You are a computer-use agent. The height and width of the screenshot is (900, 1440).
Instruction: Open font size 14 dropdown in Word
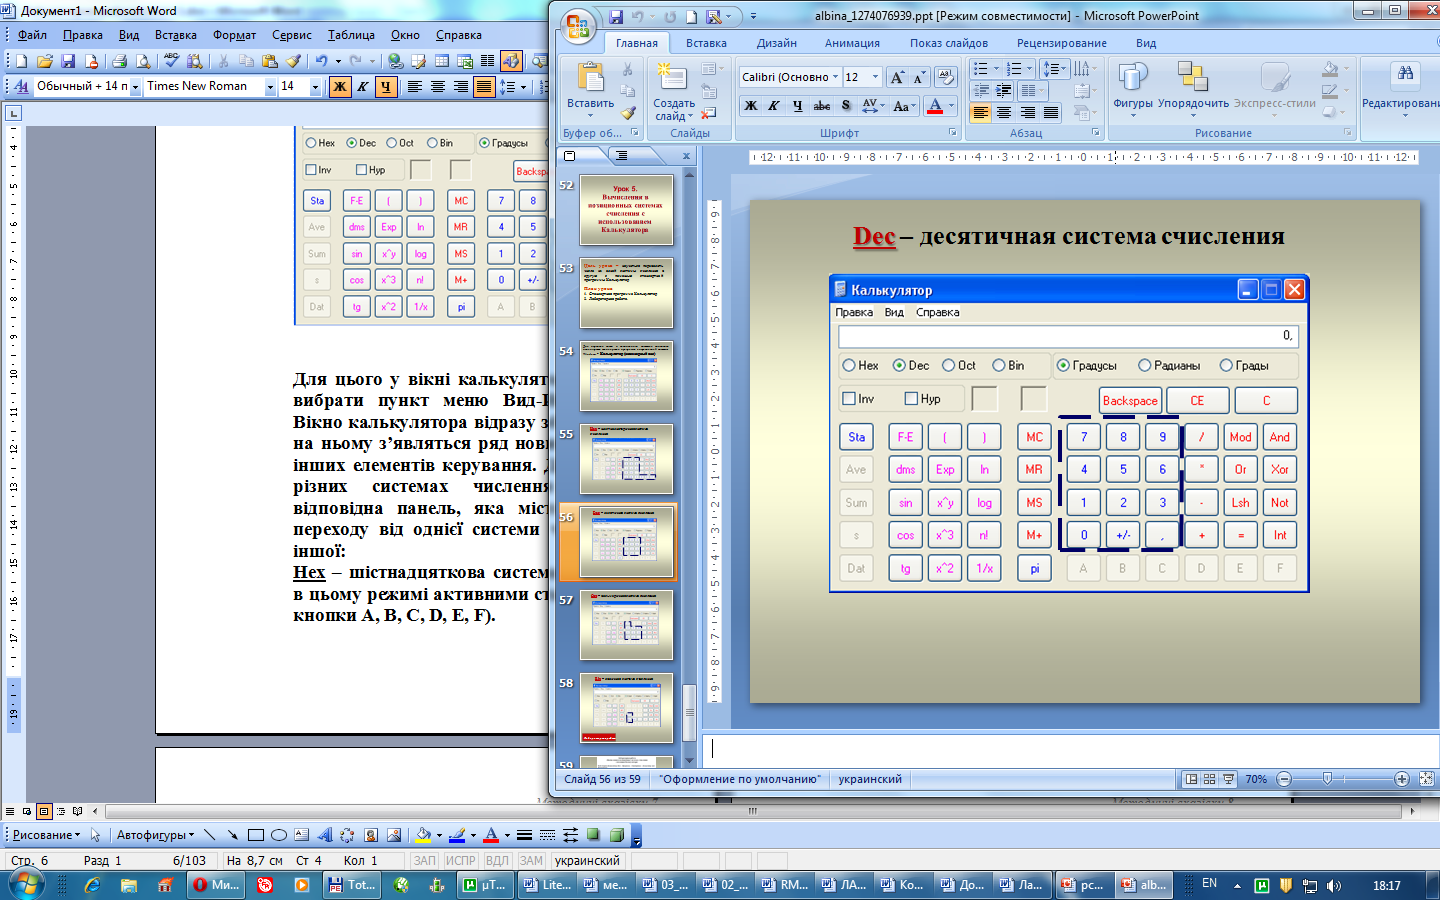click(315, 87)
